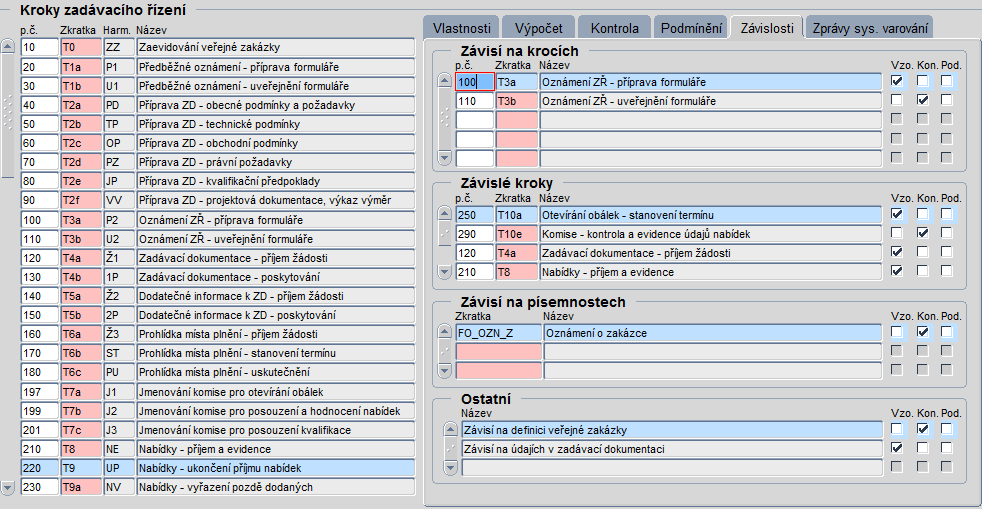Click the up arrow of the main steps list

(x=8, y=47)
